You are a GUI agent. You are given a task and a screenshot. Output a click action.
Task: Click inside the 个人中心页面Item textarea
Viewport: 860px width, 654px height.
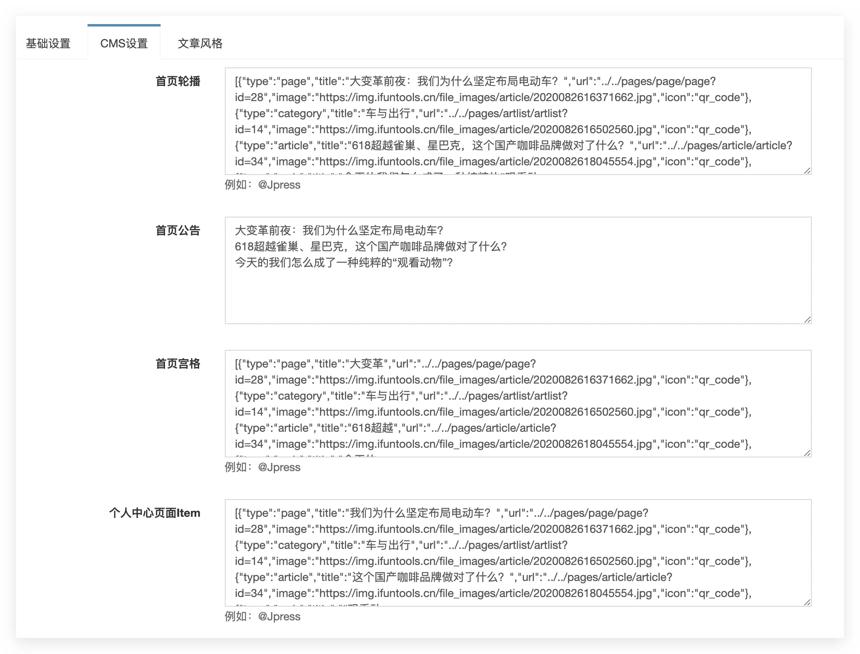tap(518, 553)
